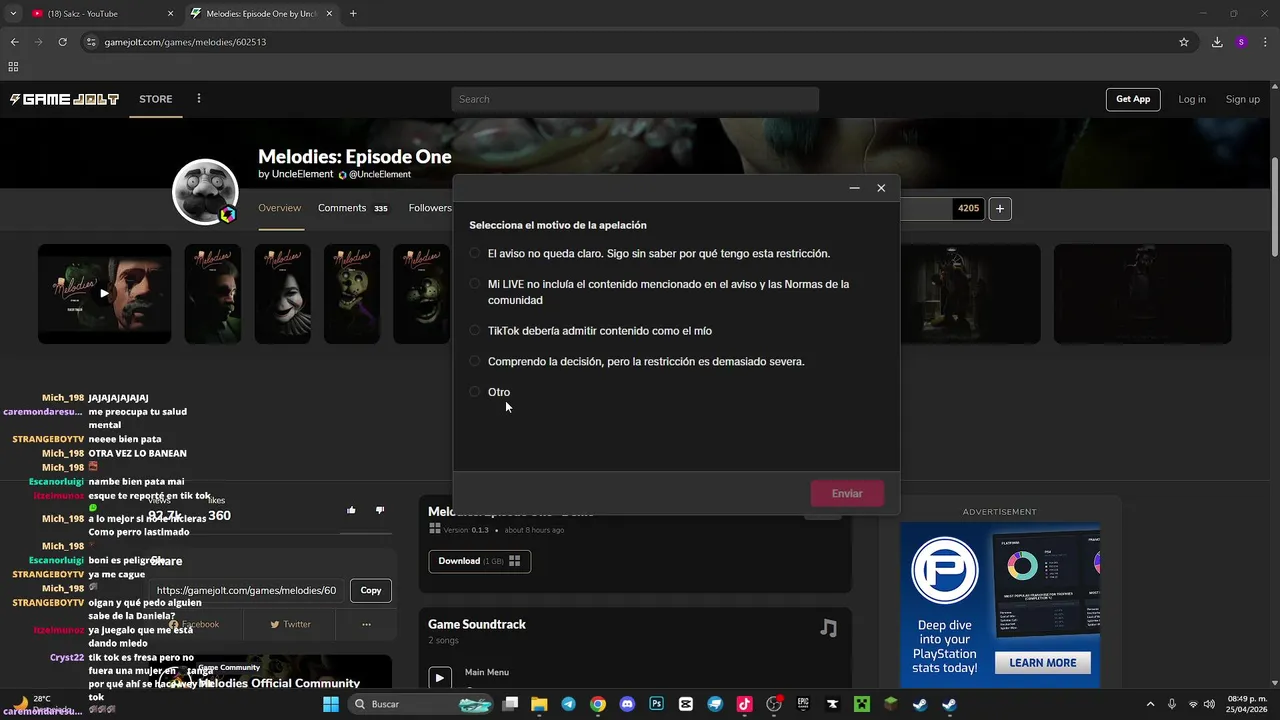Open the STORE menu item
Image resolution: width=1280 pixels, height=720 pixels.
click(x=156, y=99)
